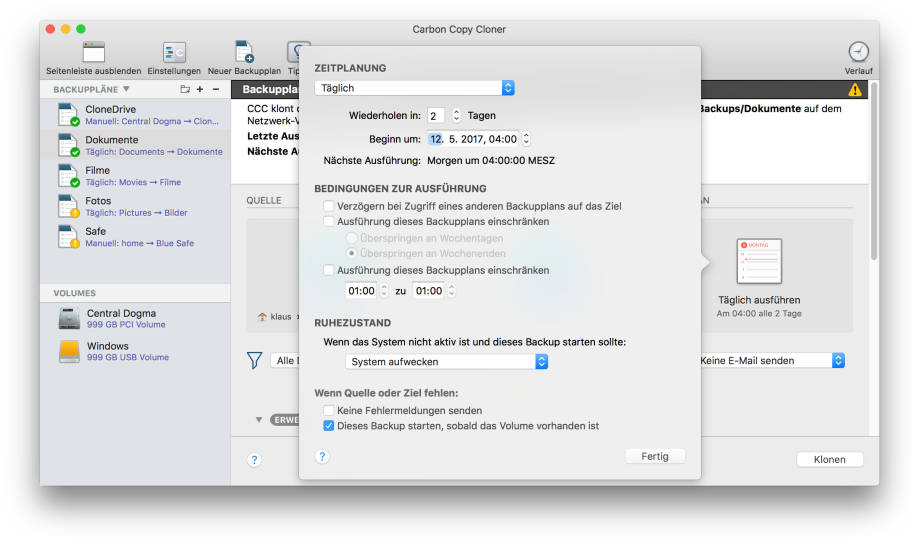
Task: Check first Ausführung dieses Backupplans einschränken box
Action: tap(329, 222)
